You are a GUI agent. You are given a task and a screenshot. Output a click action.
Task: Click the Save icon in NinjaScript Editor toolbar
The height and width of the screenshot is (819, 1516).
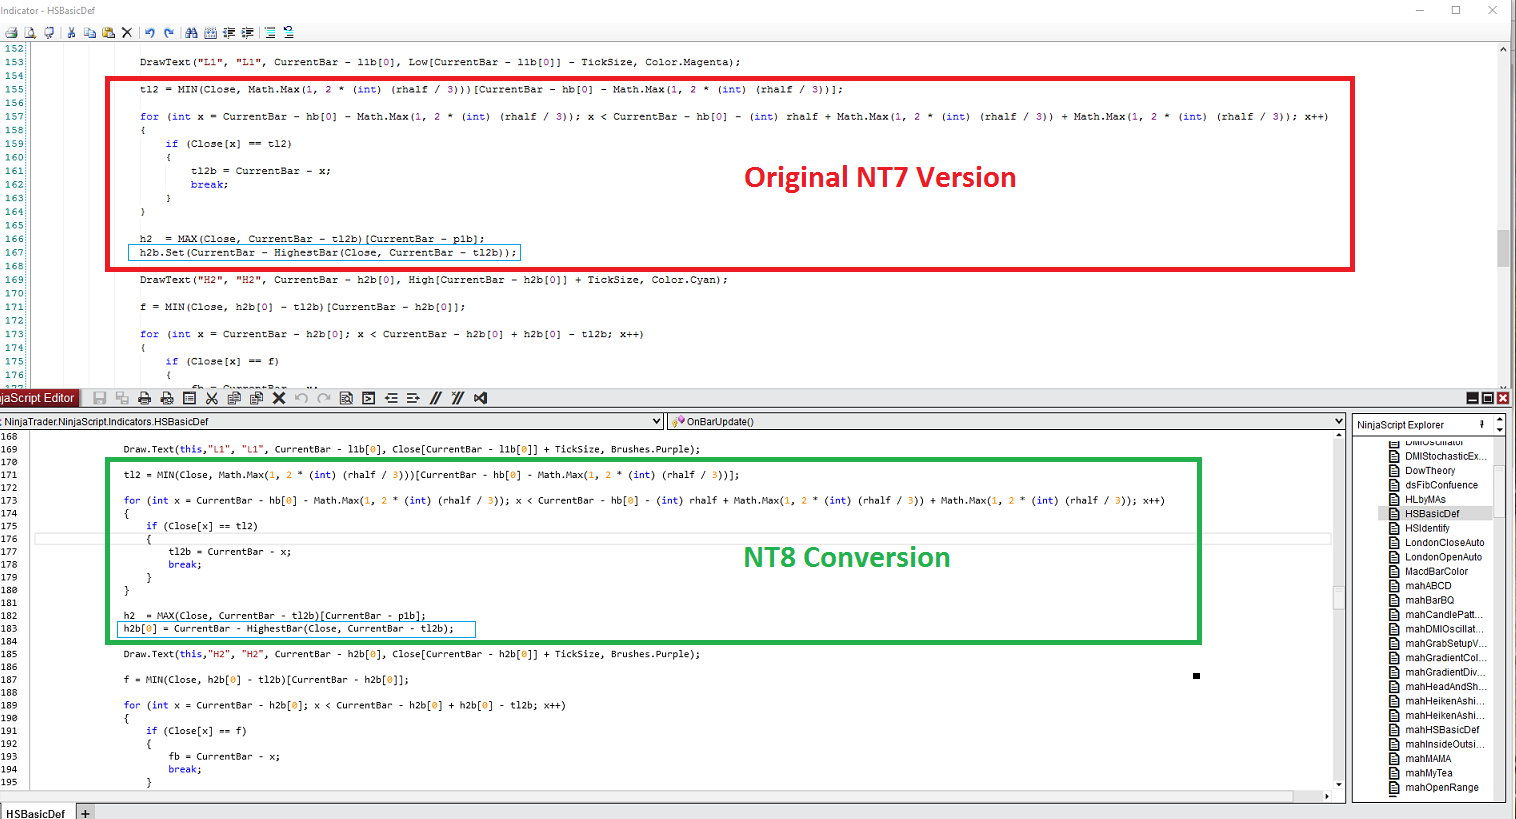[x=99, y=398]
